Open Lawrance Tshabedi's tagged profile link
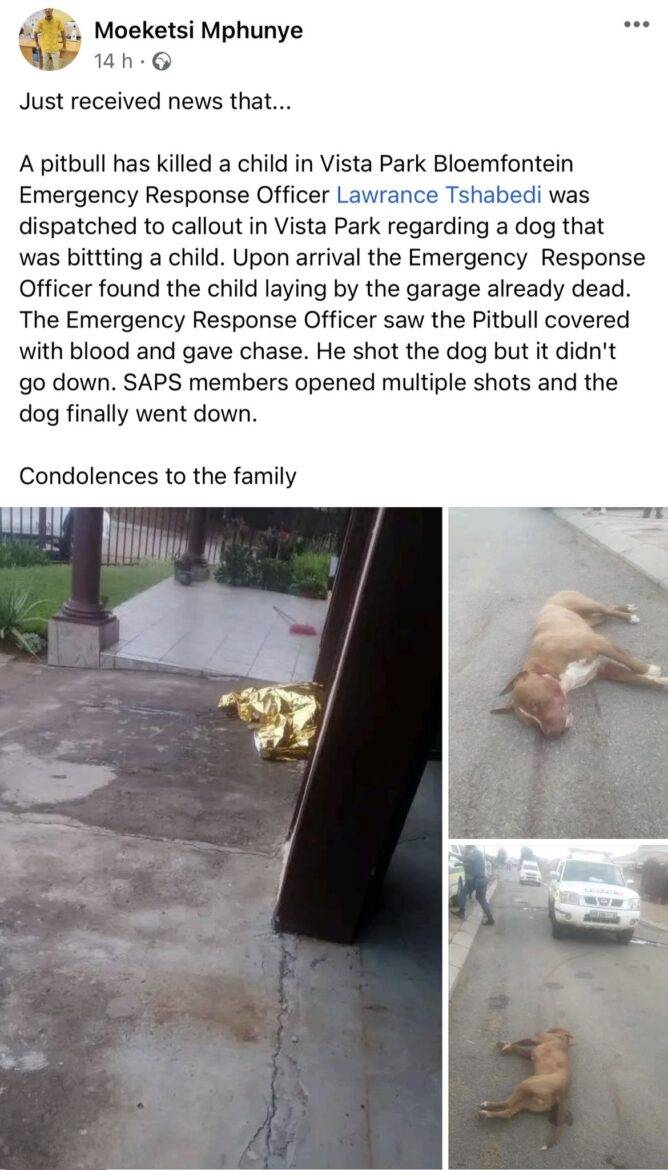The image size is (668, 1170). [x=443, y=195]
